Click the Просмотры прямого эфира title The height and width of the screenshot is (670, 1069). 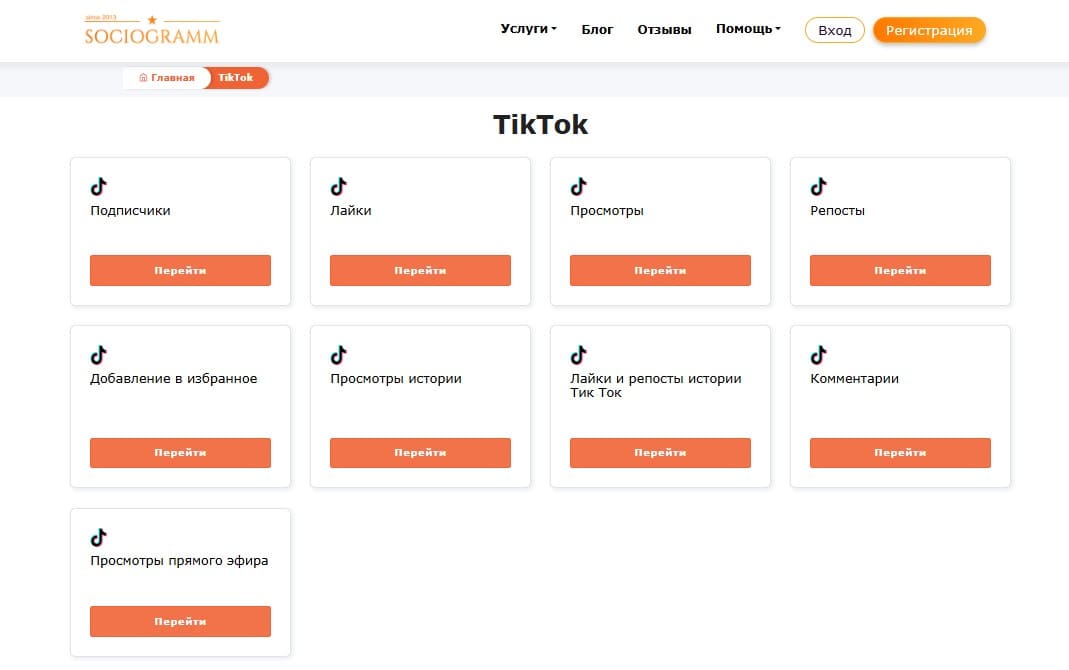pyautogui.click(x=179, y=561)
